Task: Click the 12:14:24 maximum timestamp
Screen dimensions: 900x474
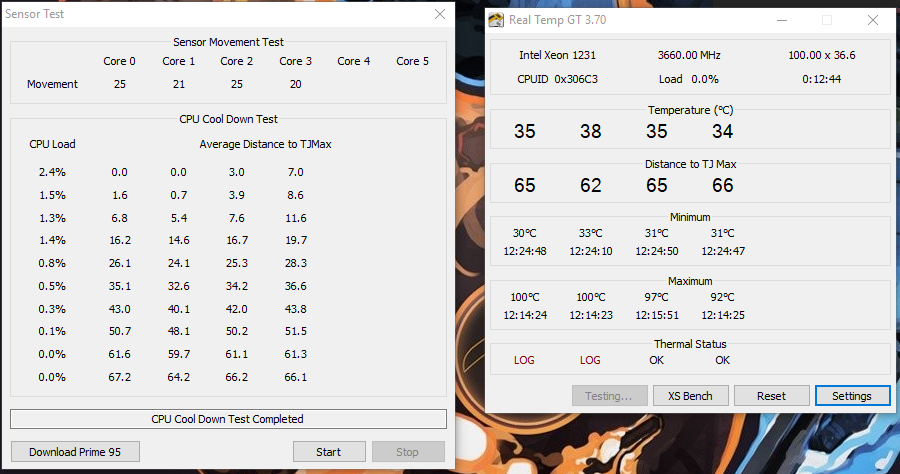Action: (525, 315)
